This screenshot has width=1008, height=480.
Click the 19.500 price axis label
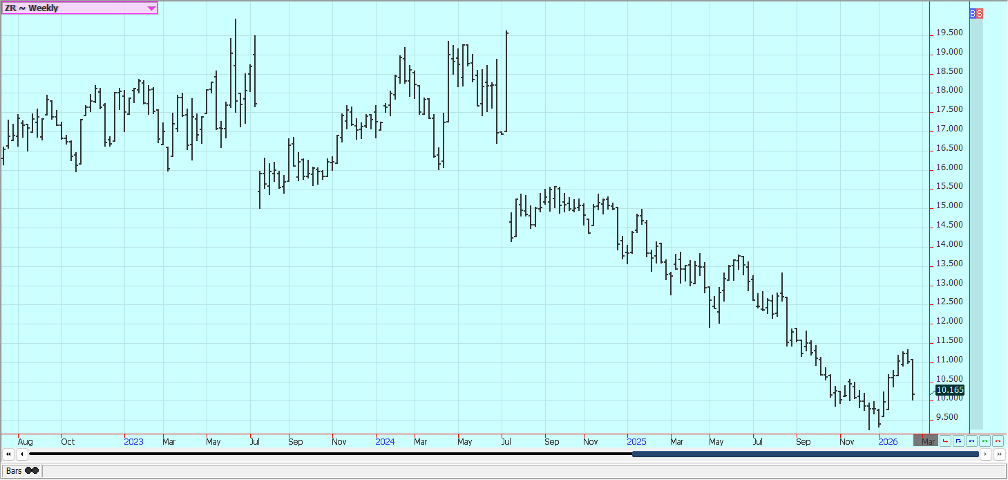[x=948, y=32]
